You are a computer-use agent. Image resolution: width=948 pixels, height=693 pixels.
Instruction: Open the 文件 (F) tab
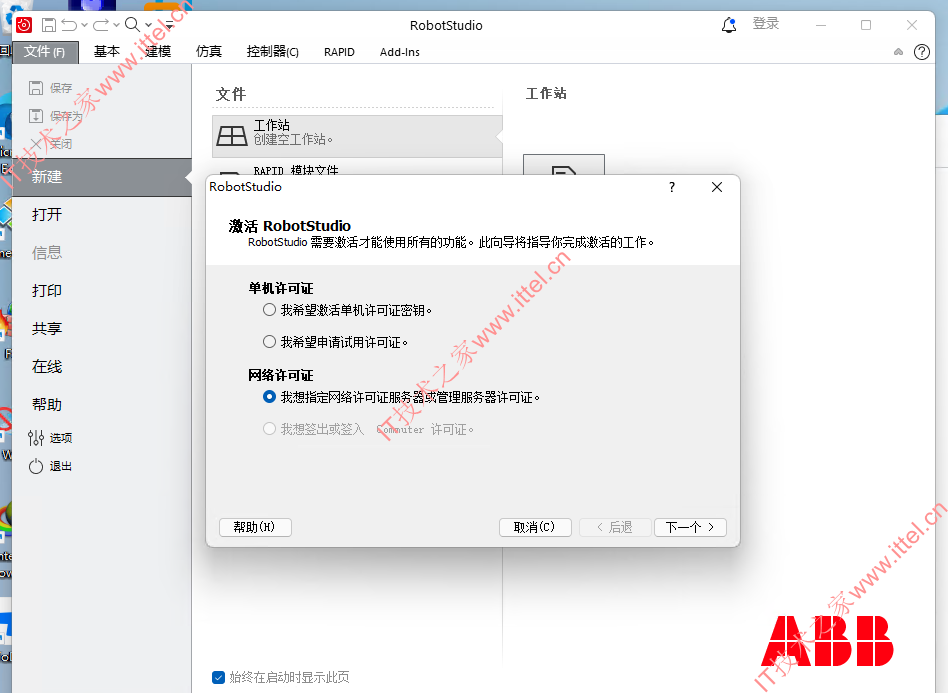point(45,52)
